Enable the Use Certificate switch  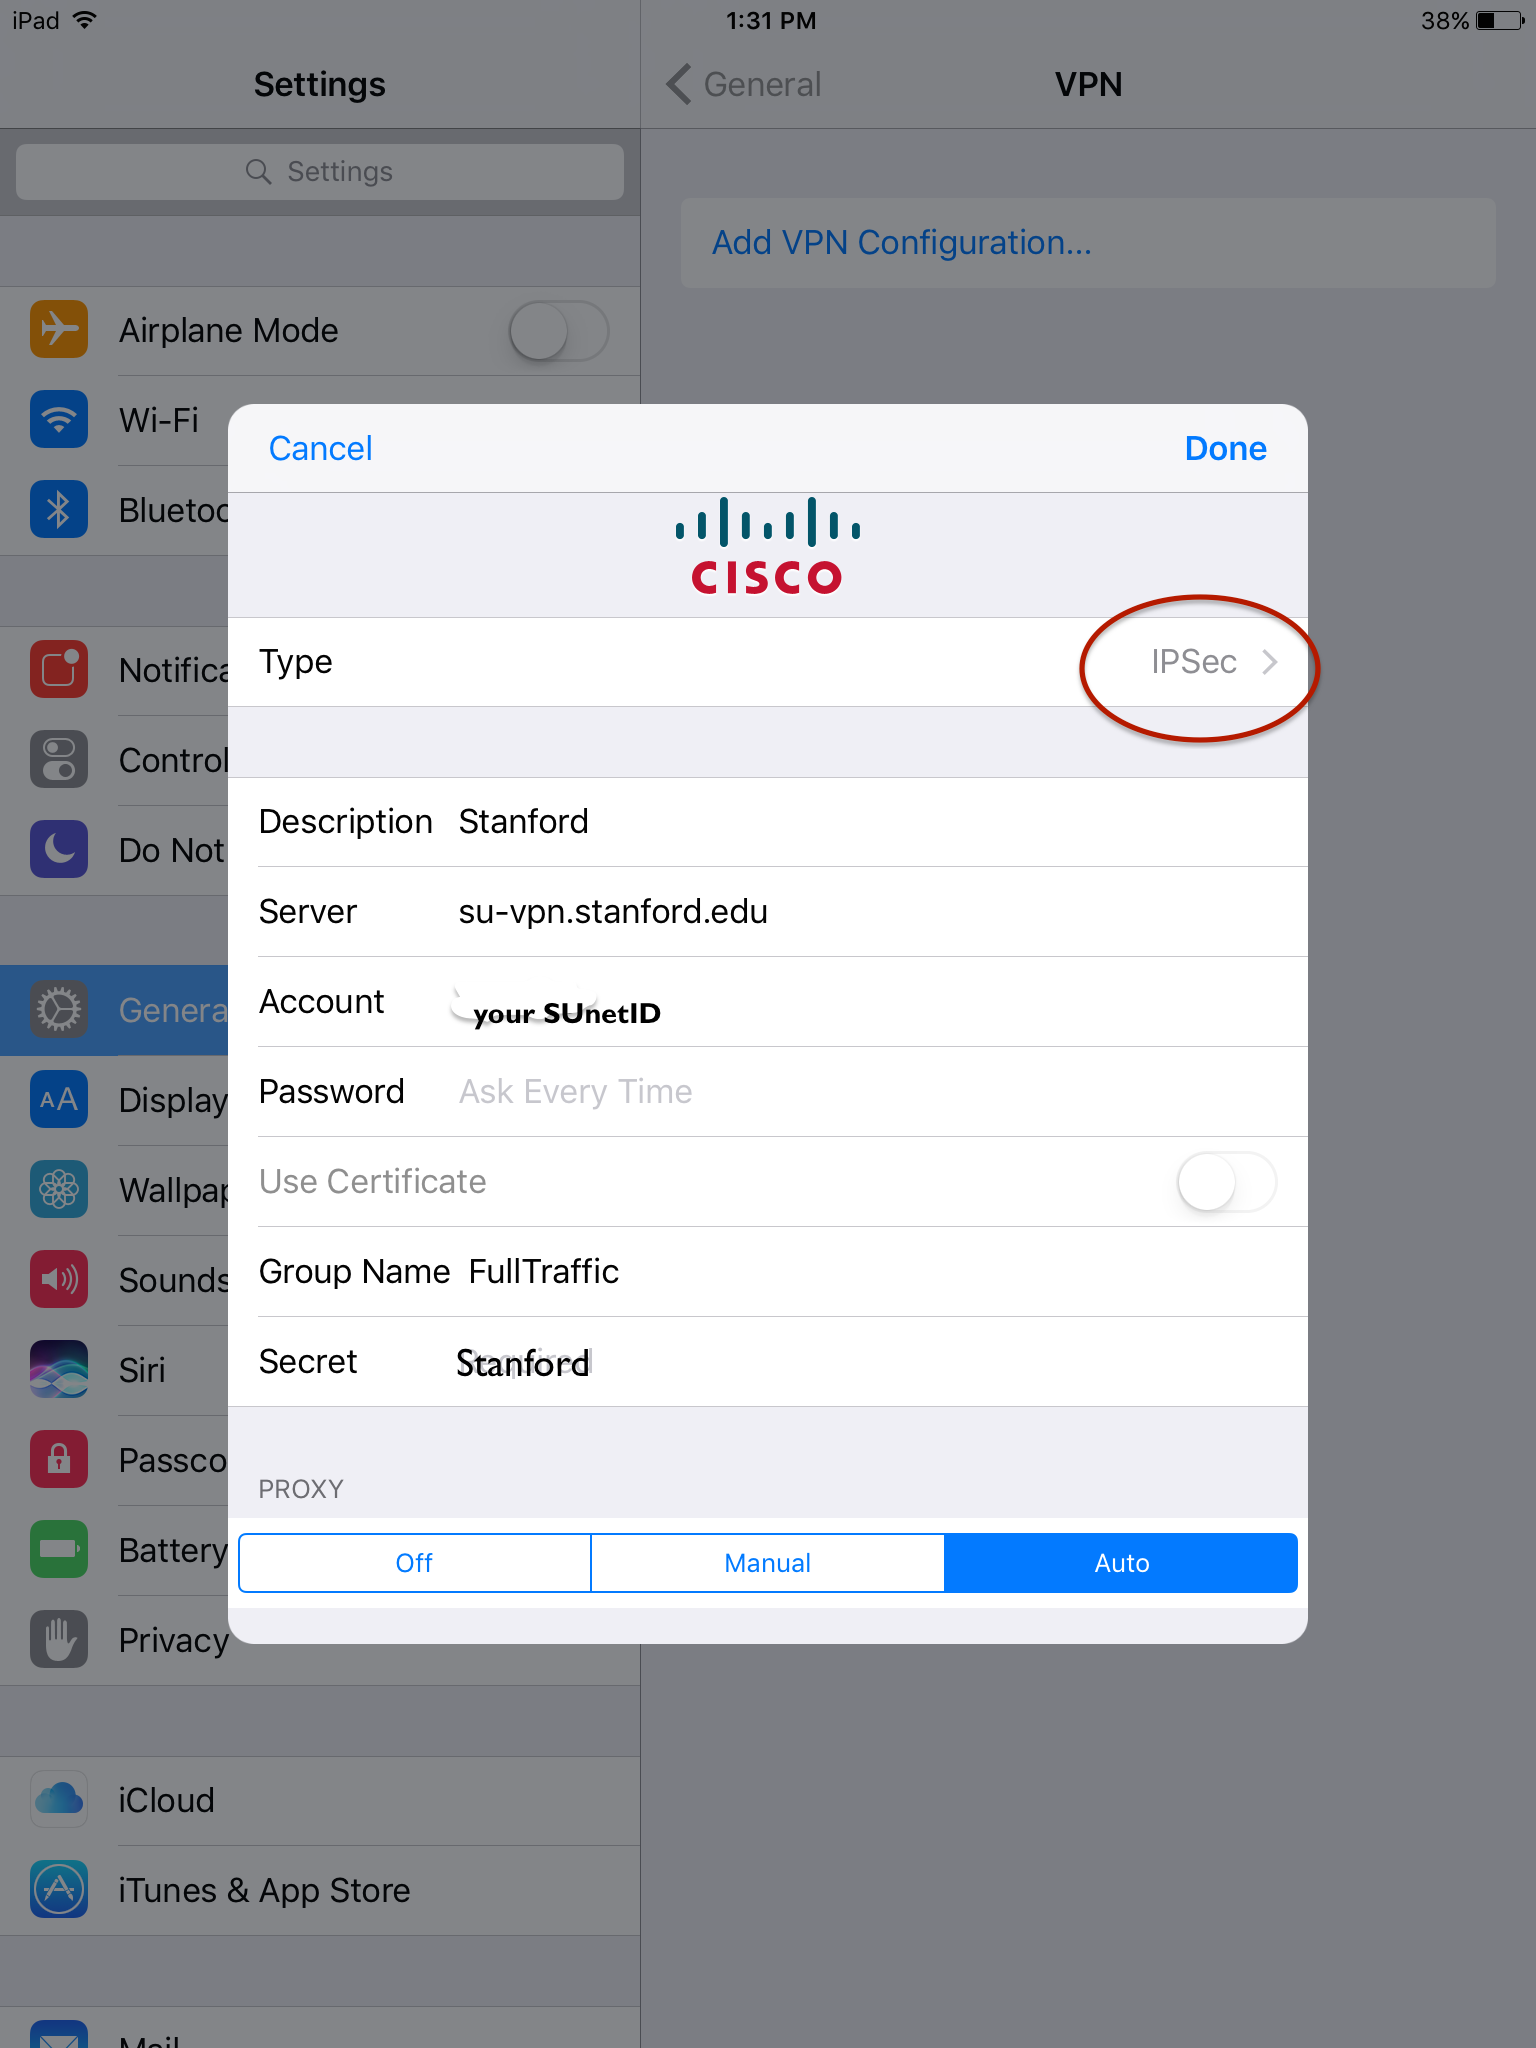(x=1227, y=1182)
